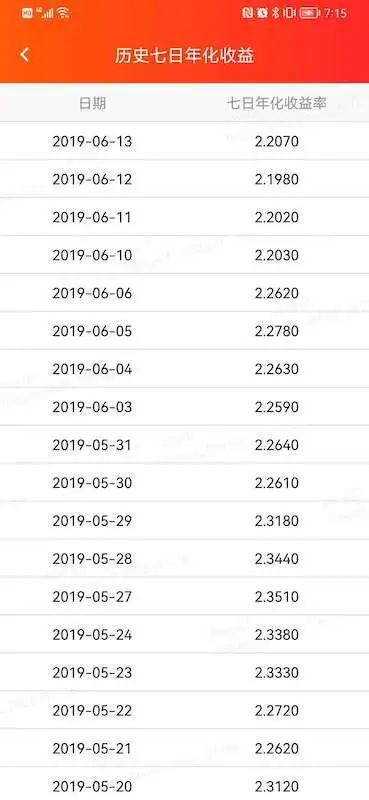The height and width of the screenshot is (800, 369).
Task: Tap the 日期 column header
Action: click(x=92, y=103)
